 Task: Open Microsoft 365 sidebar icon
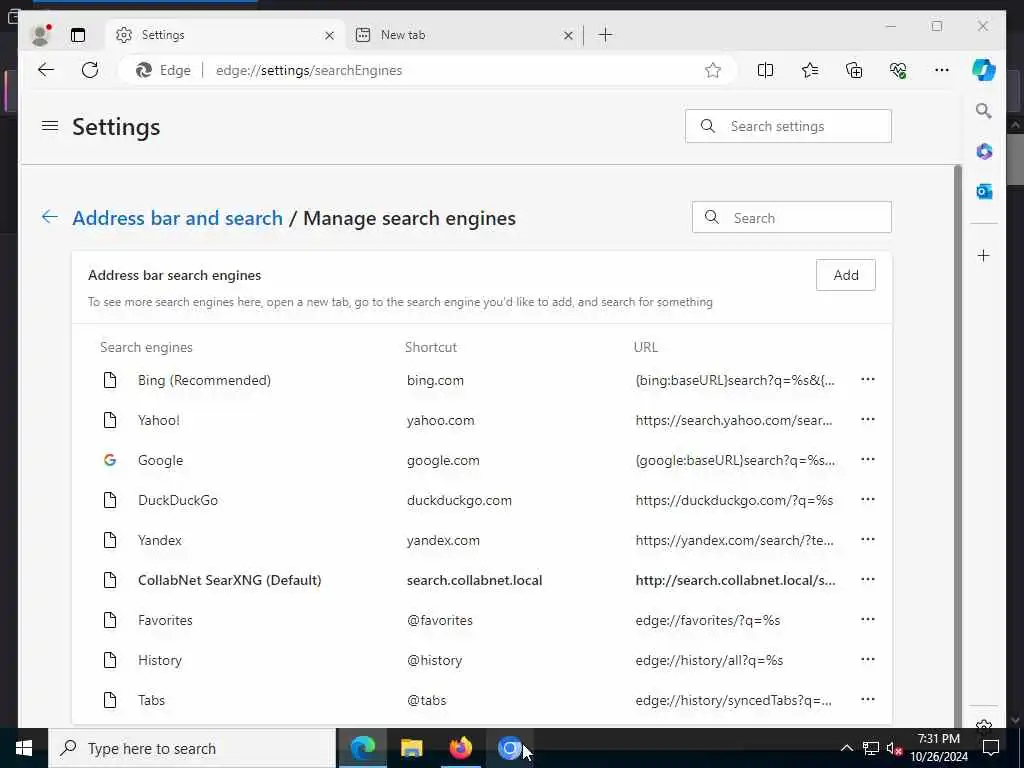click(x=984, y=152)
